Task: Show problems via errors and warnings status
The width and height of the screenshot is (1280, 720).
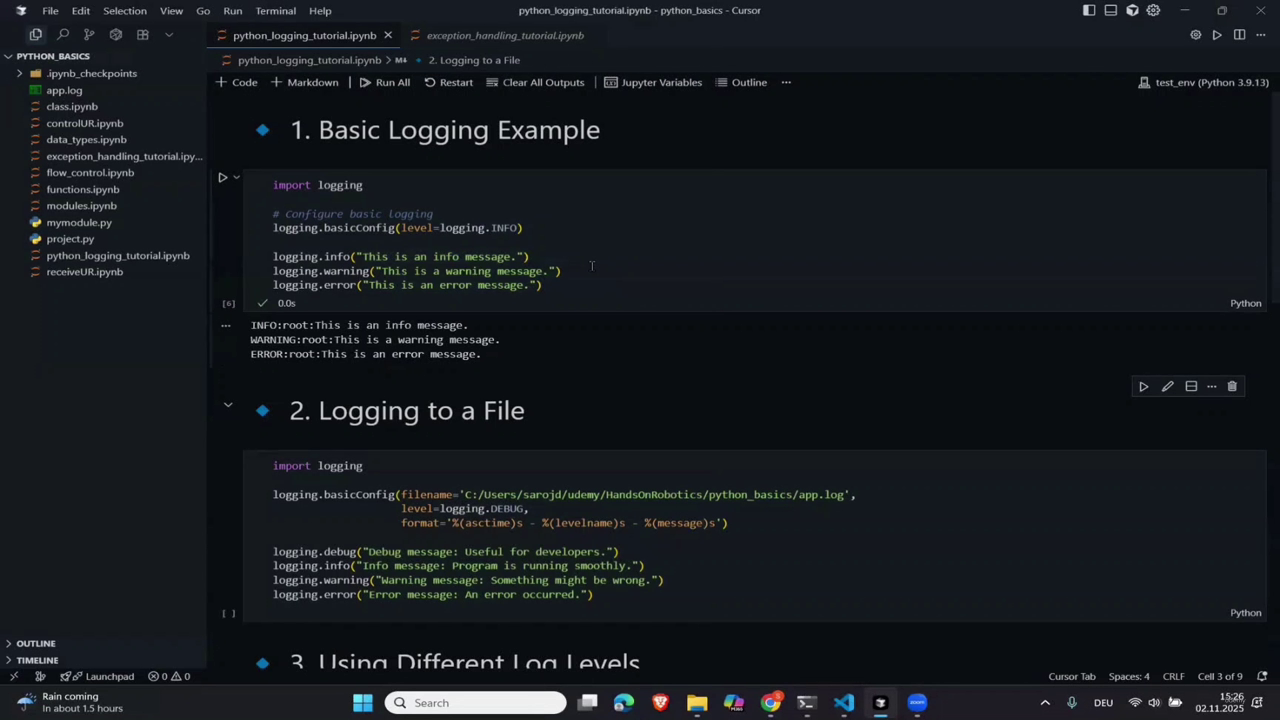Action: [x=169, y=677]
